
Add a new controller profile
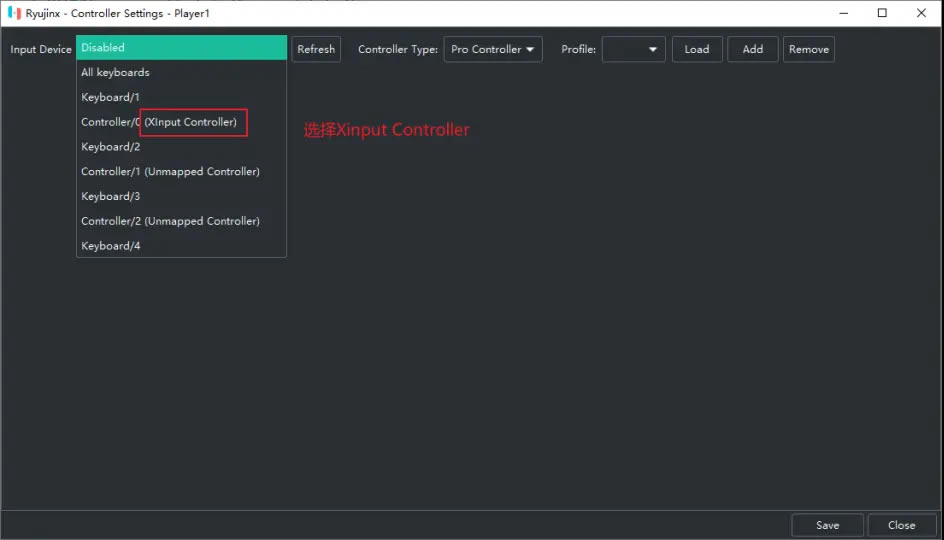click(753, 49)
